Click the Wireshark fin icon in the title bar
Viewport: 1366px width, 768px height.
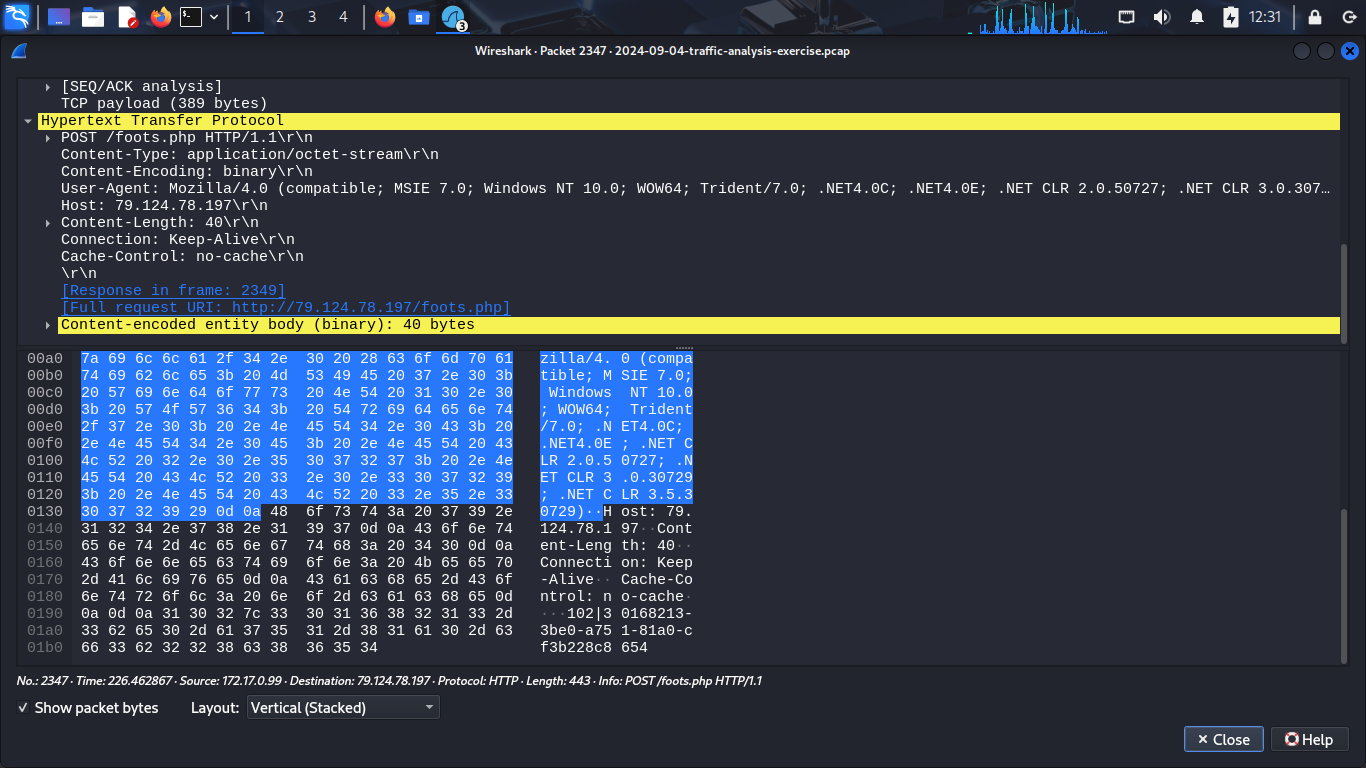click(19, 52)
